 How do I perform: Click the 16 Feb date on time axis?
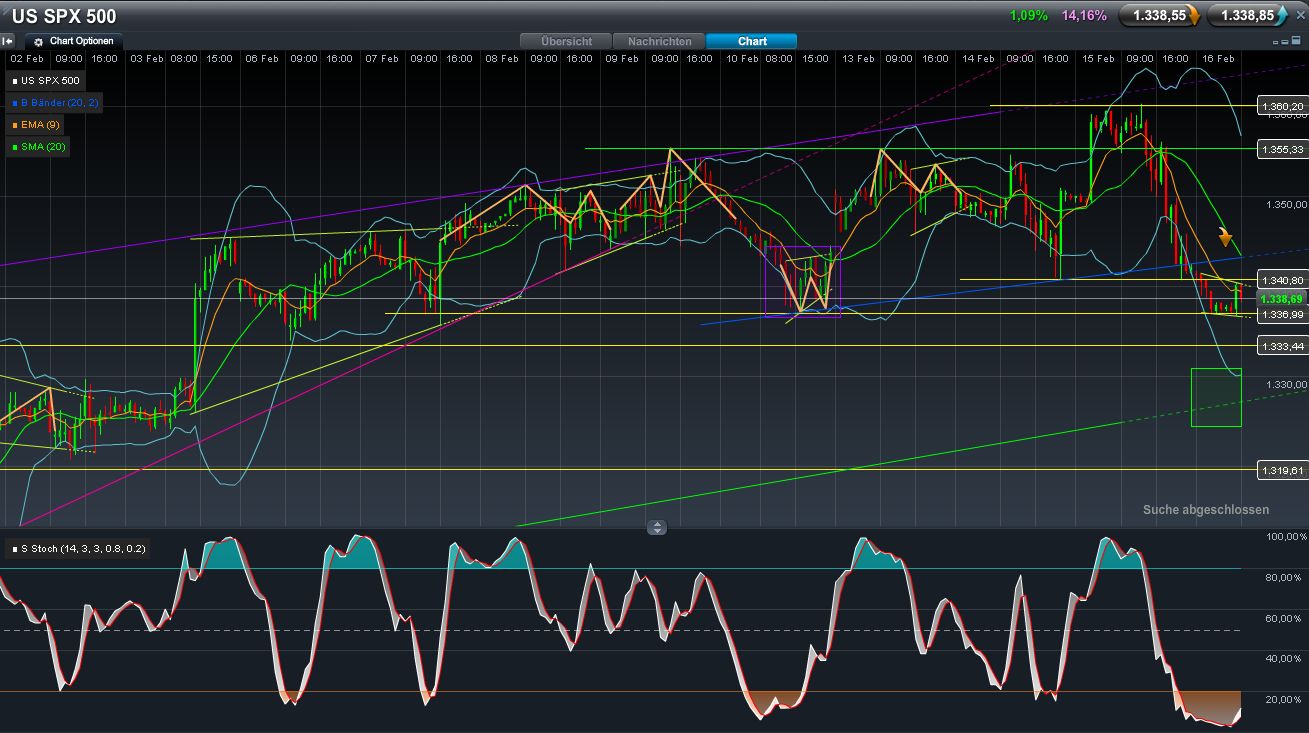pyautogui.click(x=1218, y=59)
